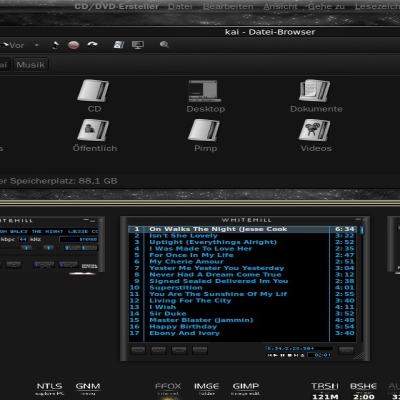Launch GIMP from the dock
The image size is (400, 400).
[245, 389]
